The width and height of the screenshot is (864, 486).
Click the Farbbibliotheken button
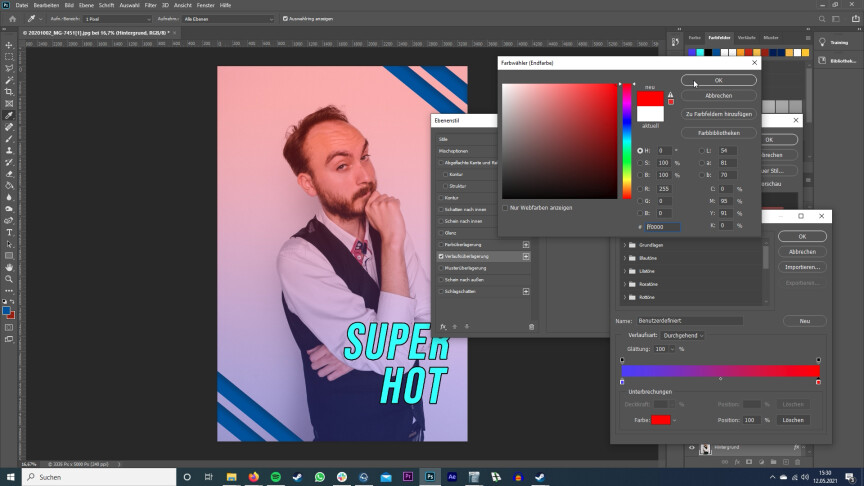tap(717, 132)
